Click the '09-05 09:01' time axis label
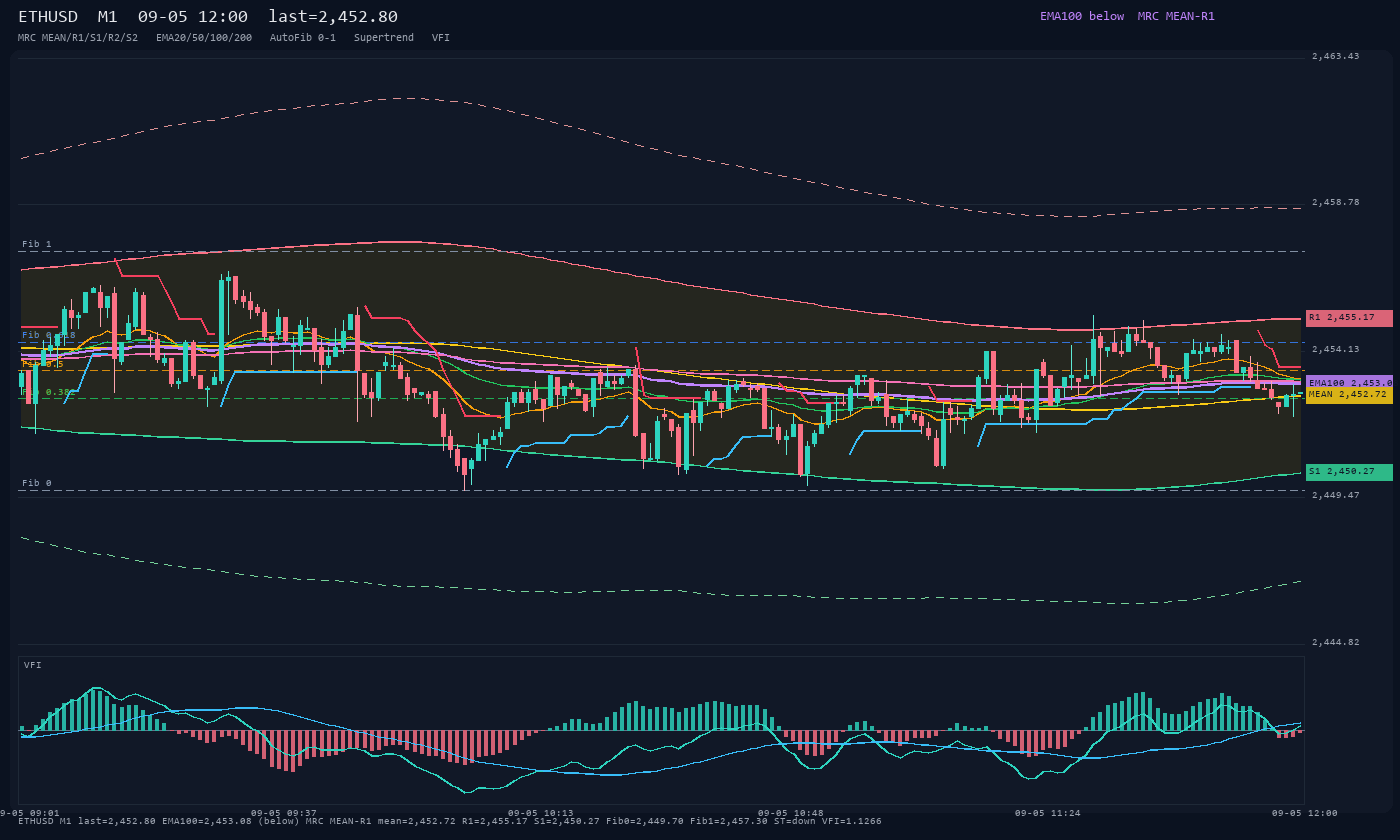Viewport: 1400px width, 840px height. (30, 813)
